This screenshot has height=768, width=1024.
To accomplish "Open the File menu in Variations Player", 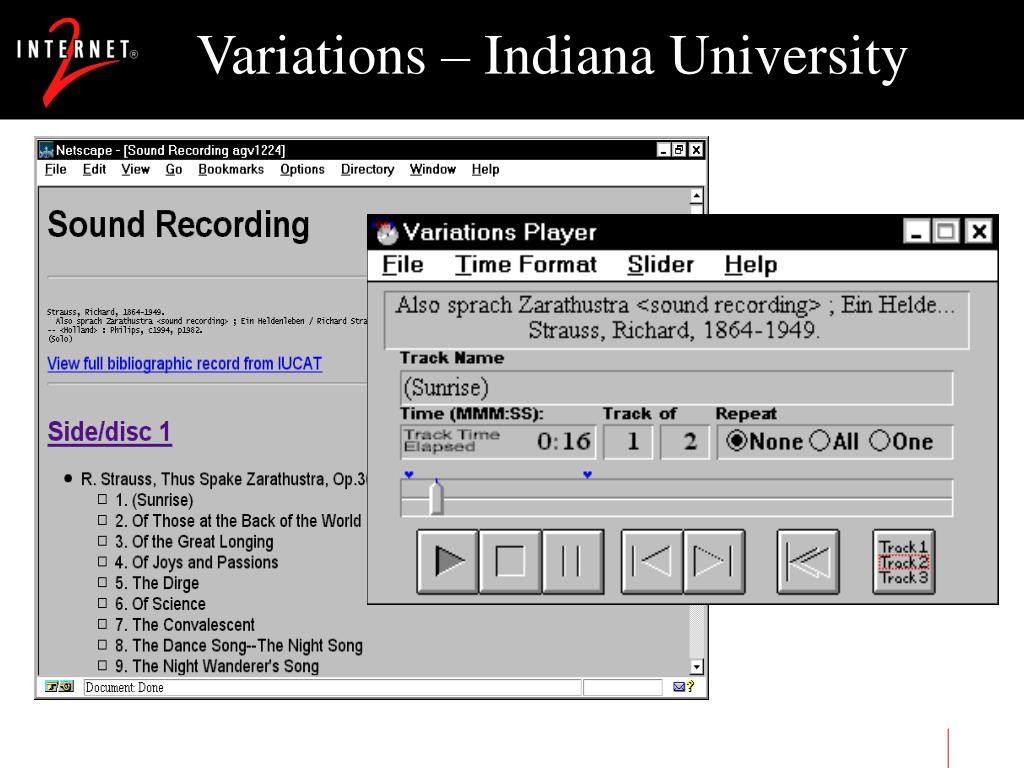I will [x=403, y=264].
